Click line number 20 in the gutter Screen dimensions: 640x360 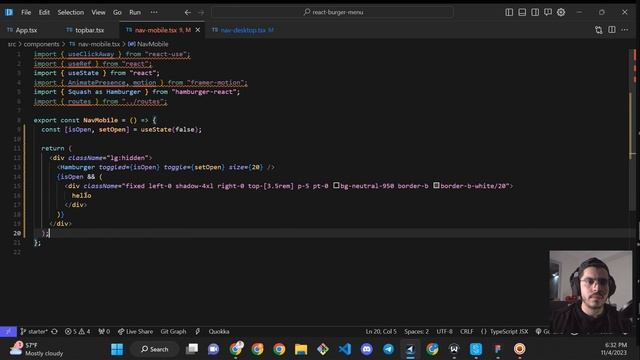(x=17, y=233)
